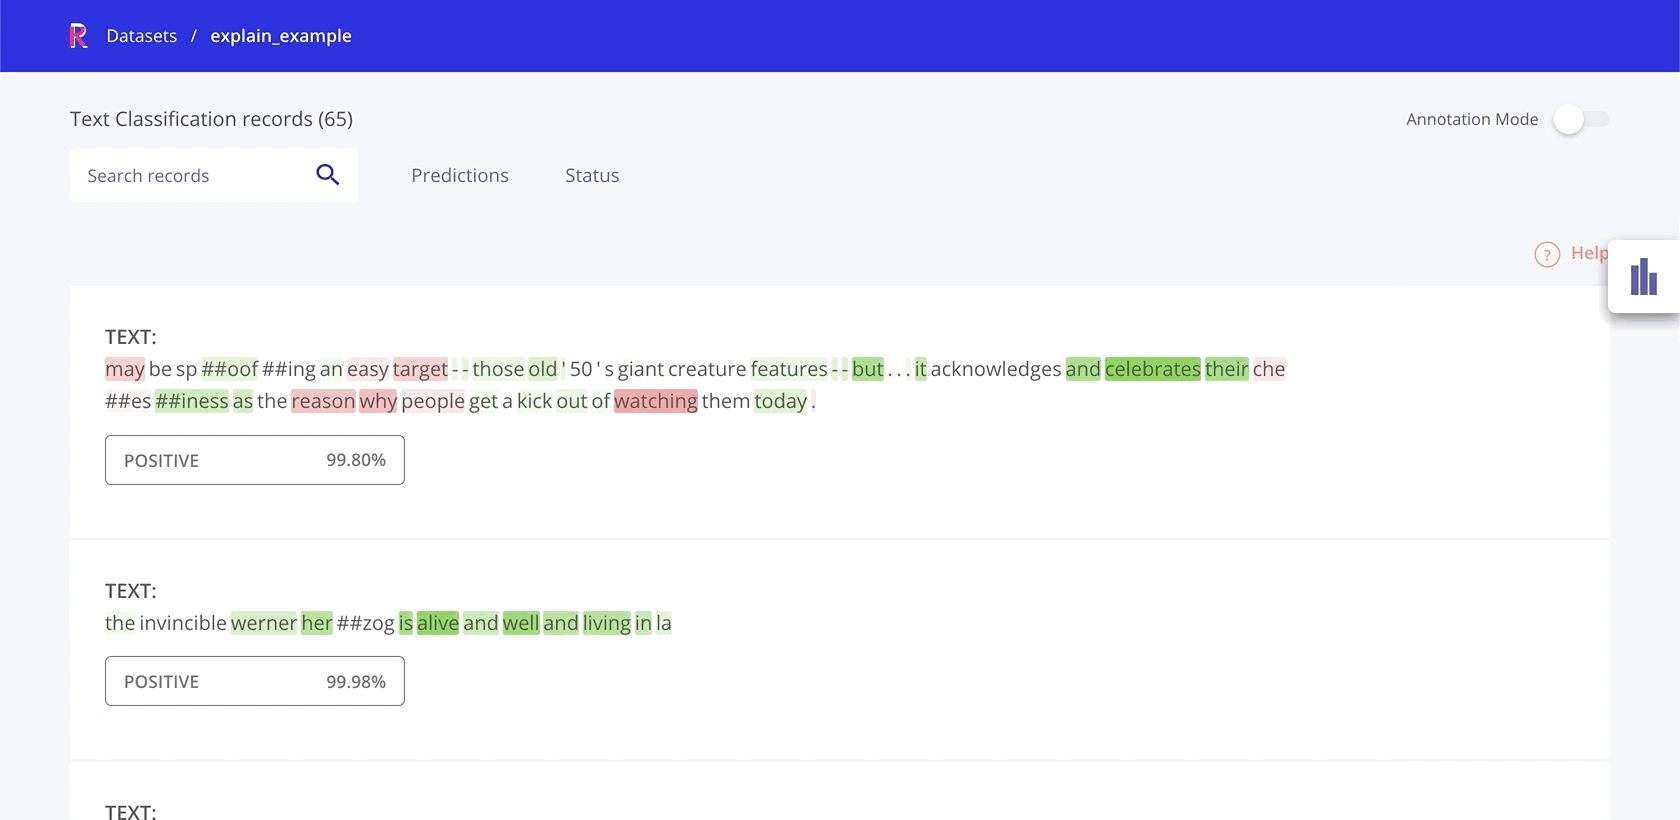Click the token 'acknowledges'
This screenshot has width=1680, height=820.
point(996,369)
